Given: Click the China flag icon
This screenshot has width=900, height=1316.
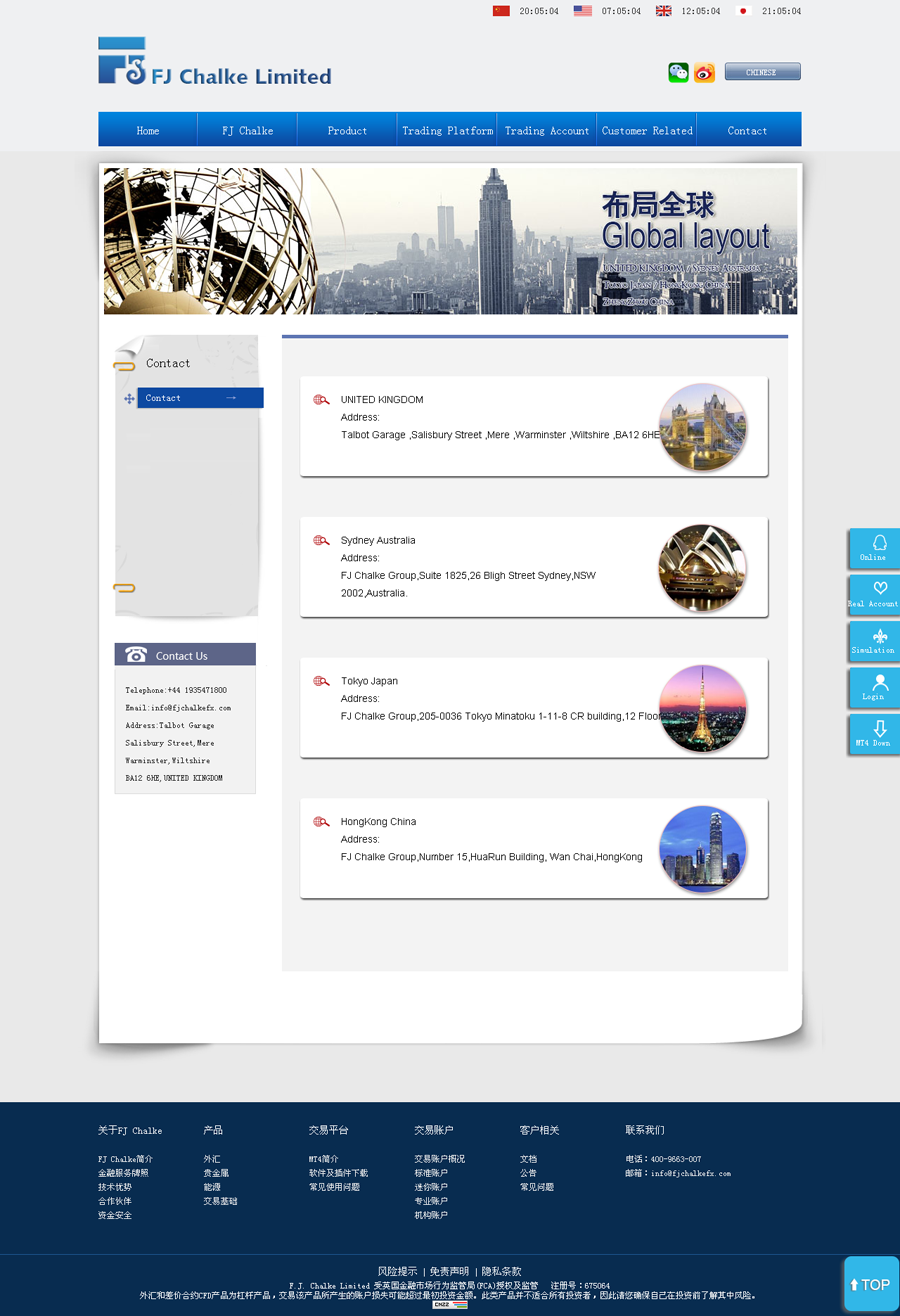Looking at the screenshot, I should click(x=501, y=11).
